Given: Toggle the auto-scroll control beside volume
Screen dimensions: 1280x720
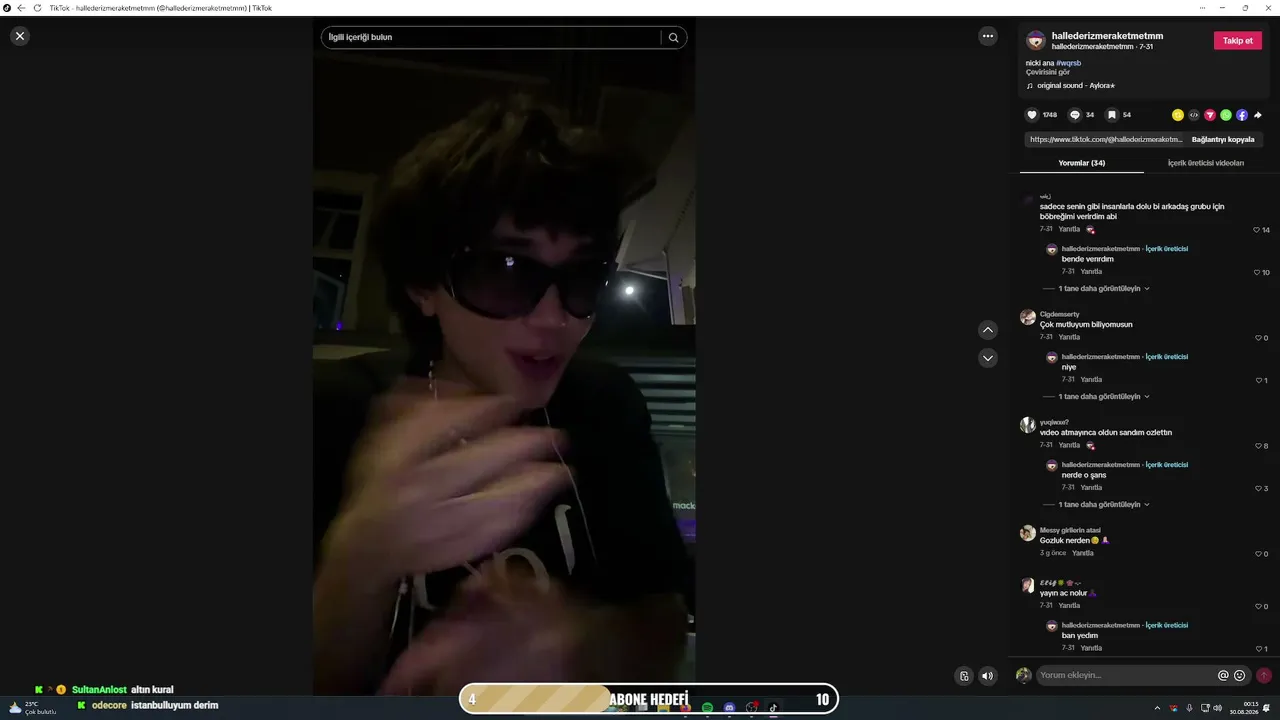Looking at the screenshot, I should point(964,676).
